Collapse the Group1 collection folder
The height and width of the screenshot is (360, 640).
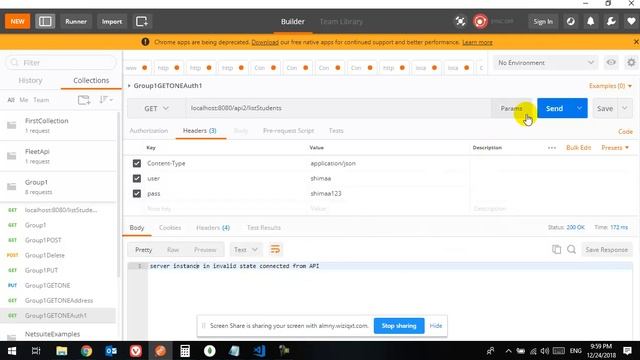(x=58, y=187)
